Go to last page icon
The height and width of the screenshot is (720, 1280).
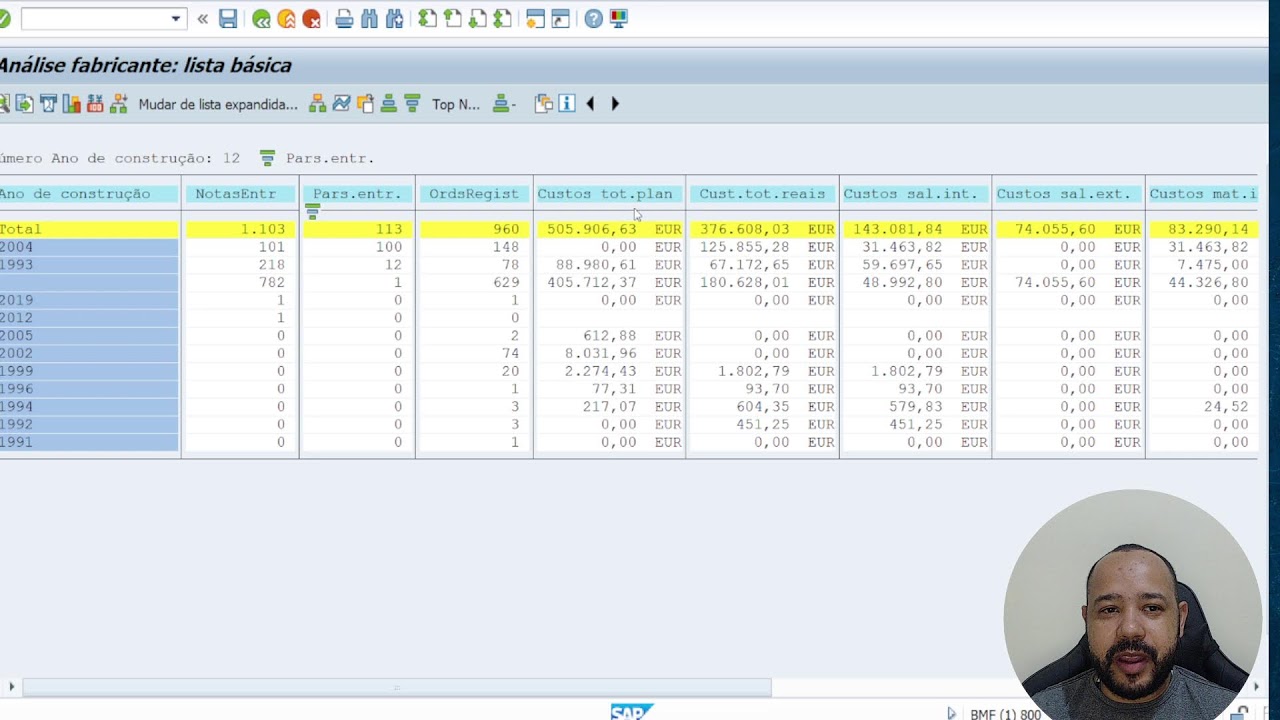(502, 19)
